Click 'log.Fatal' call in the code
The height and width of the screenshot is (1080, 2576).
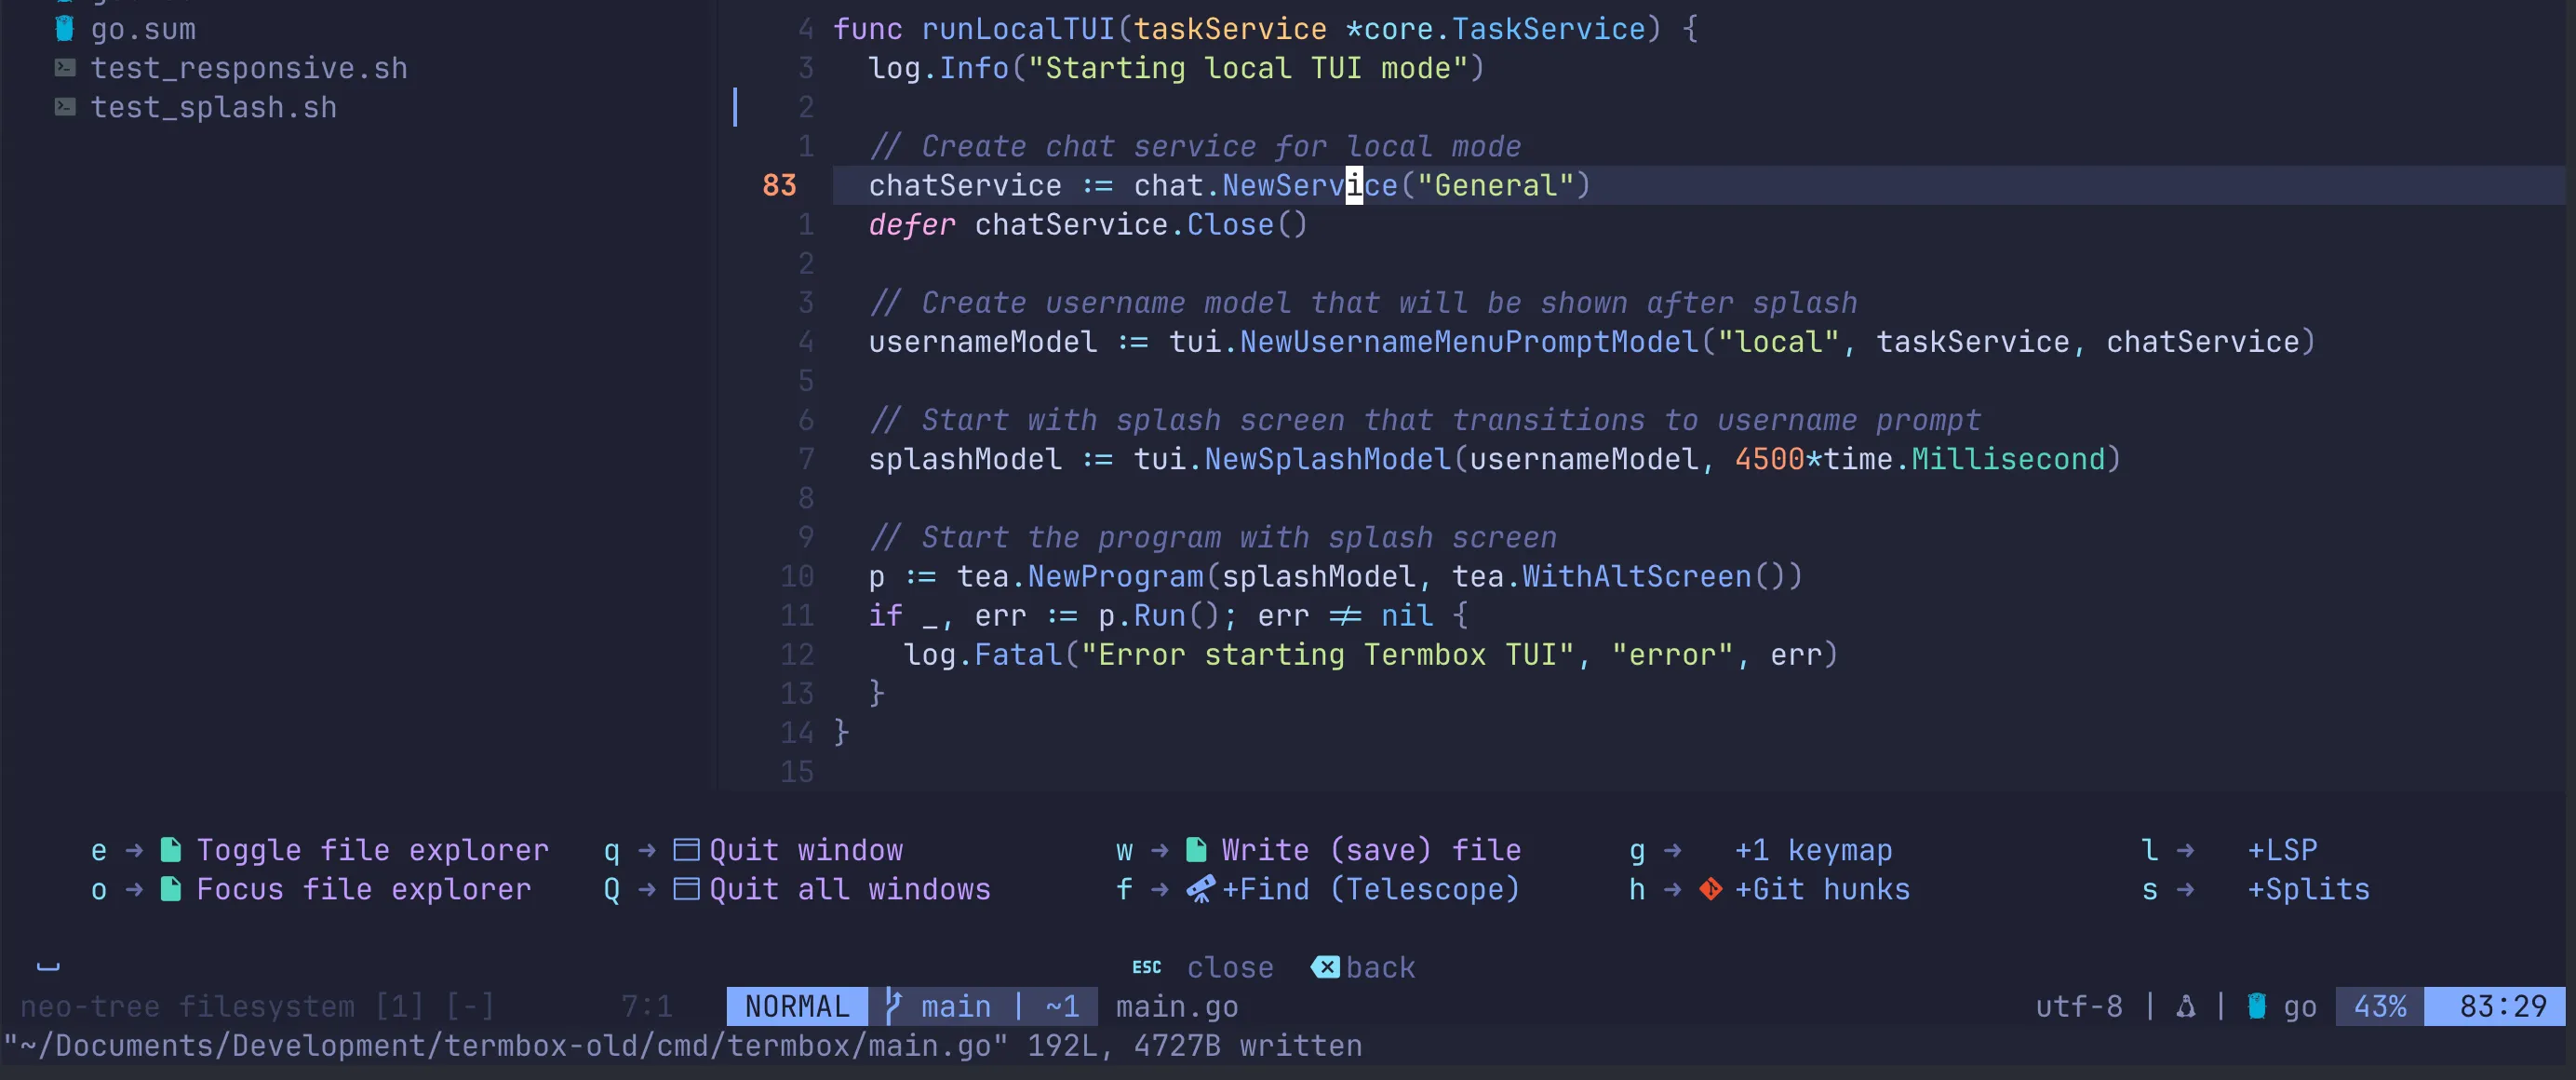coord(982,654)
